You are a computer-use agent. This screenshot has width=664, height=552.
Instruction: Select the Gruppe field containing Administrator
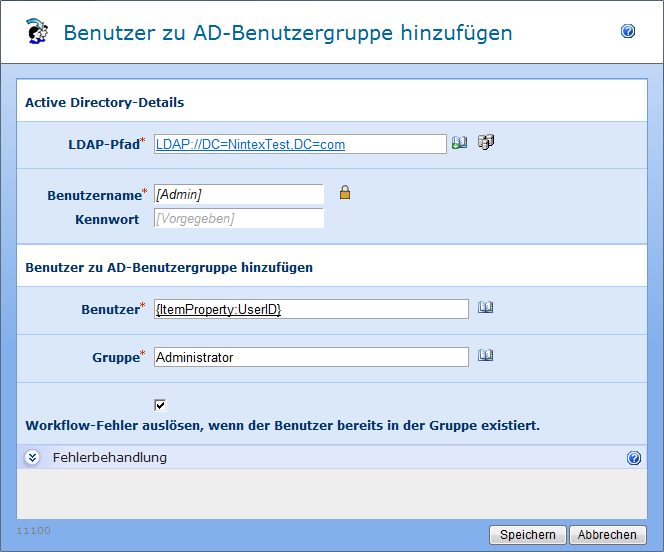[x=311, y=357]
